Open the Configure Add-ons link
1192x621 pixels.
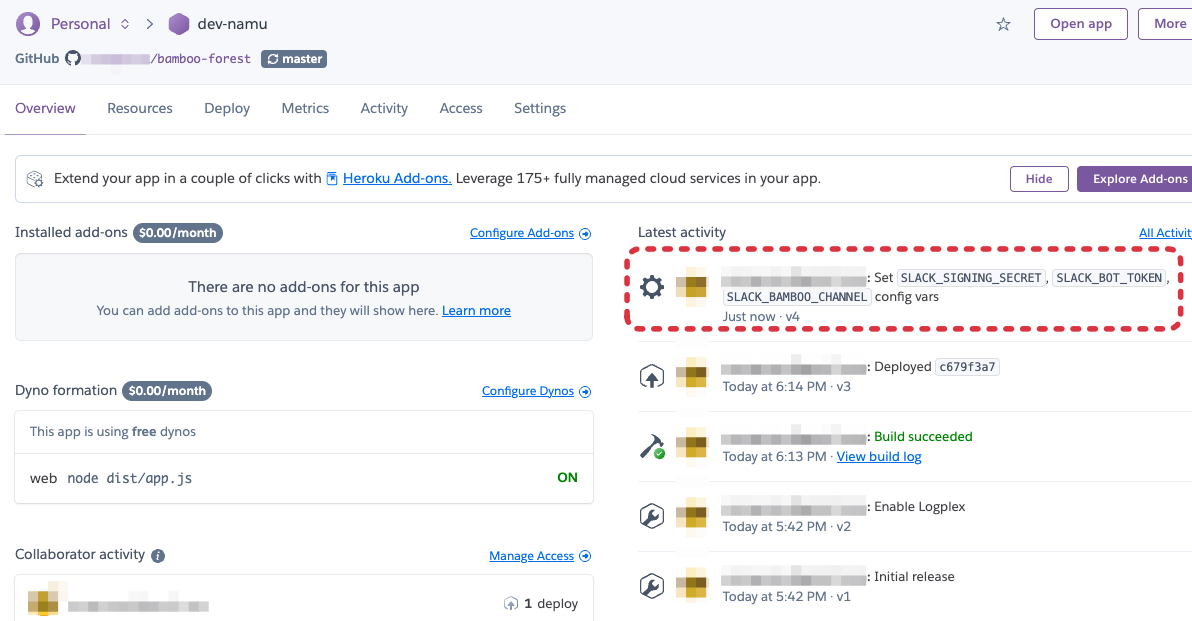[522, 233]
